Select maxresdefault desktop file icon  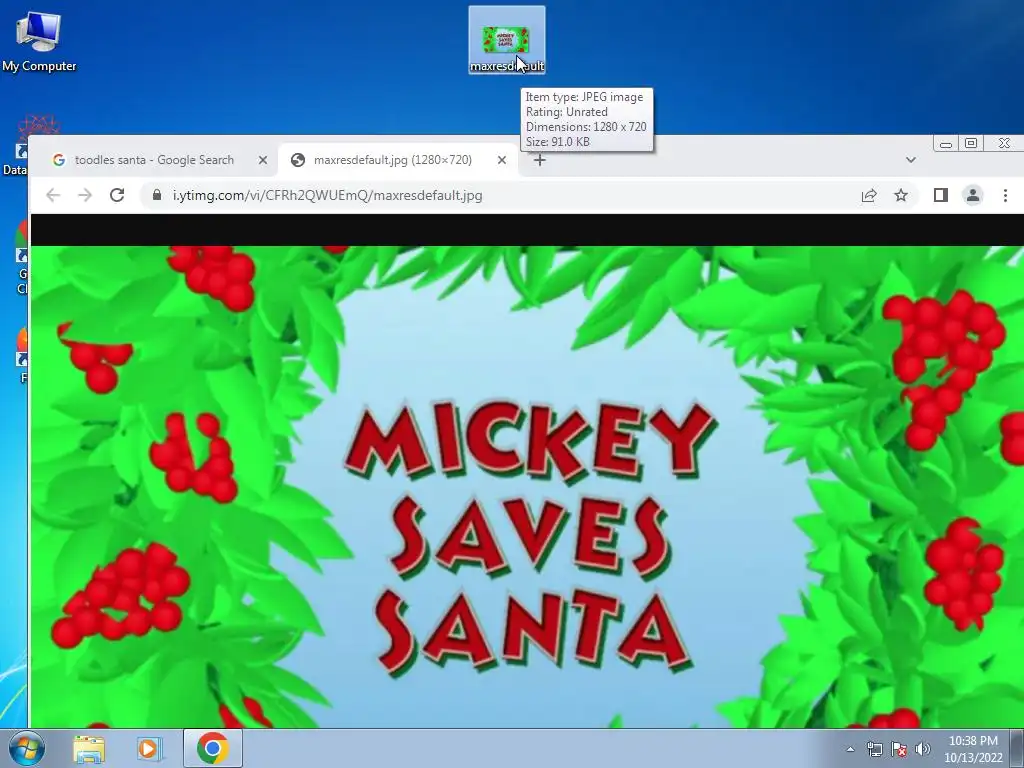tap(507, 40)
